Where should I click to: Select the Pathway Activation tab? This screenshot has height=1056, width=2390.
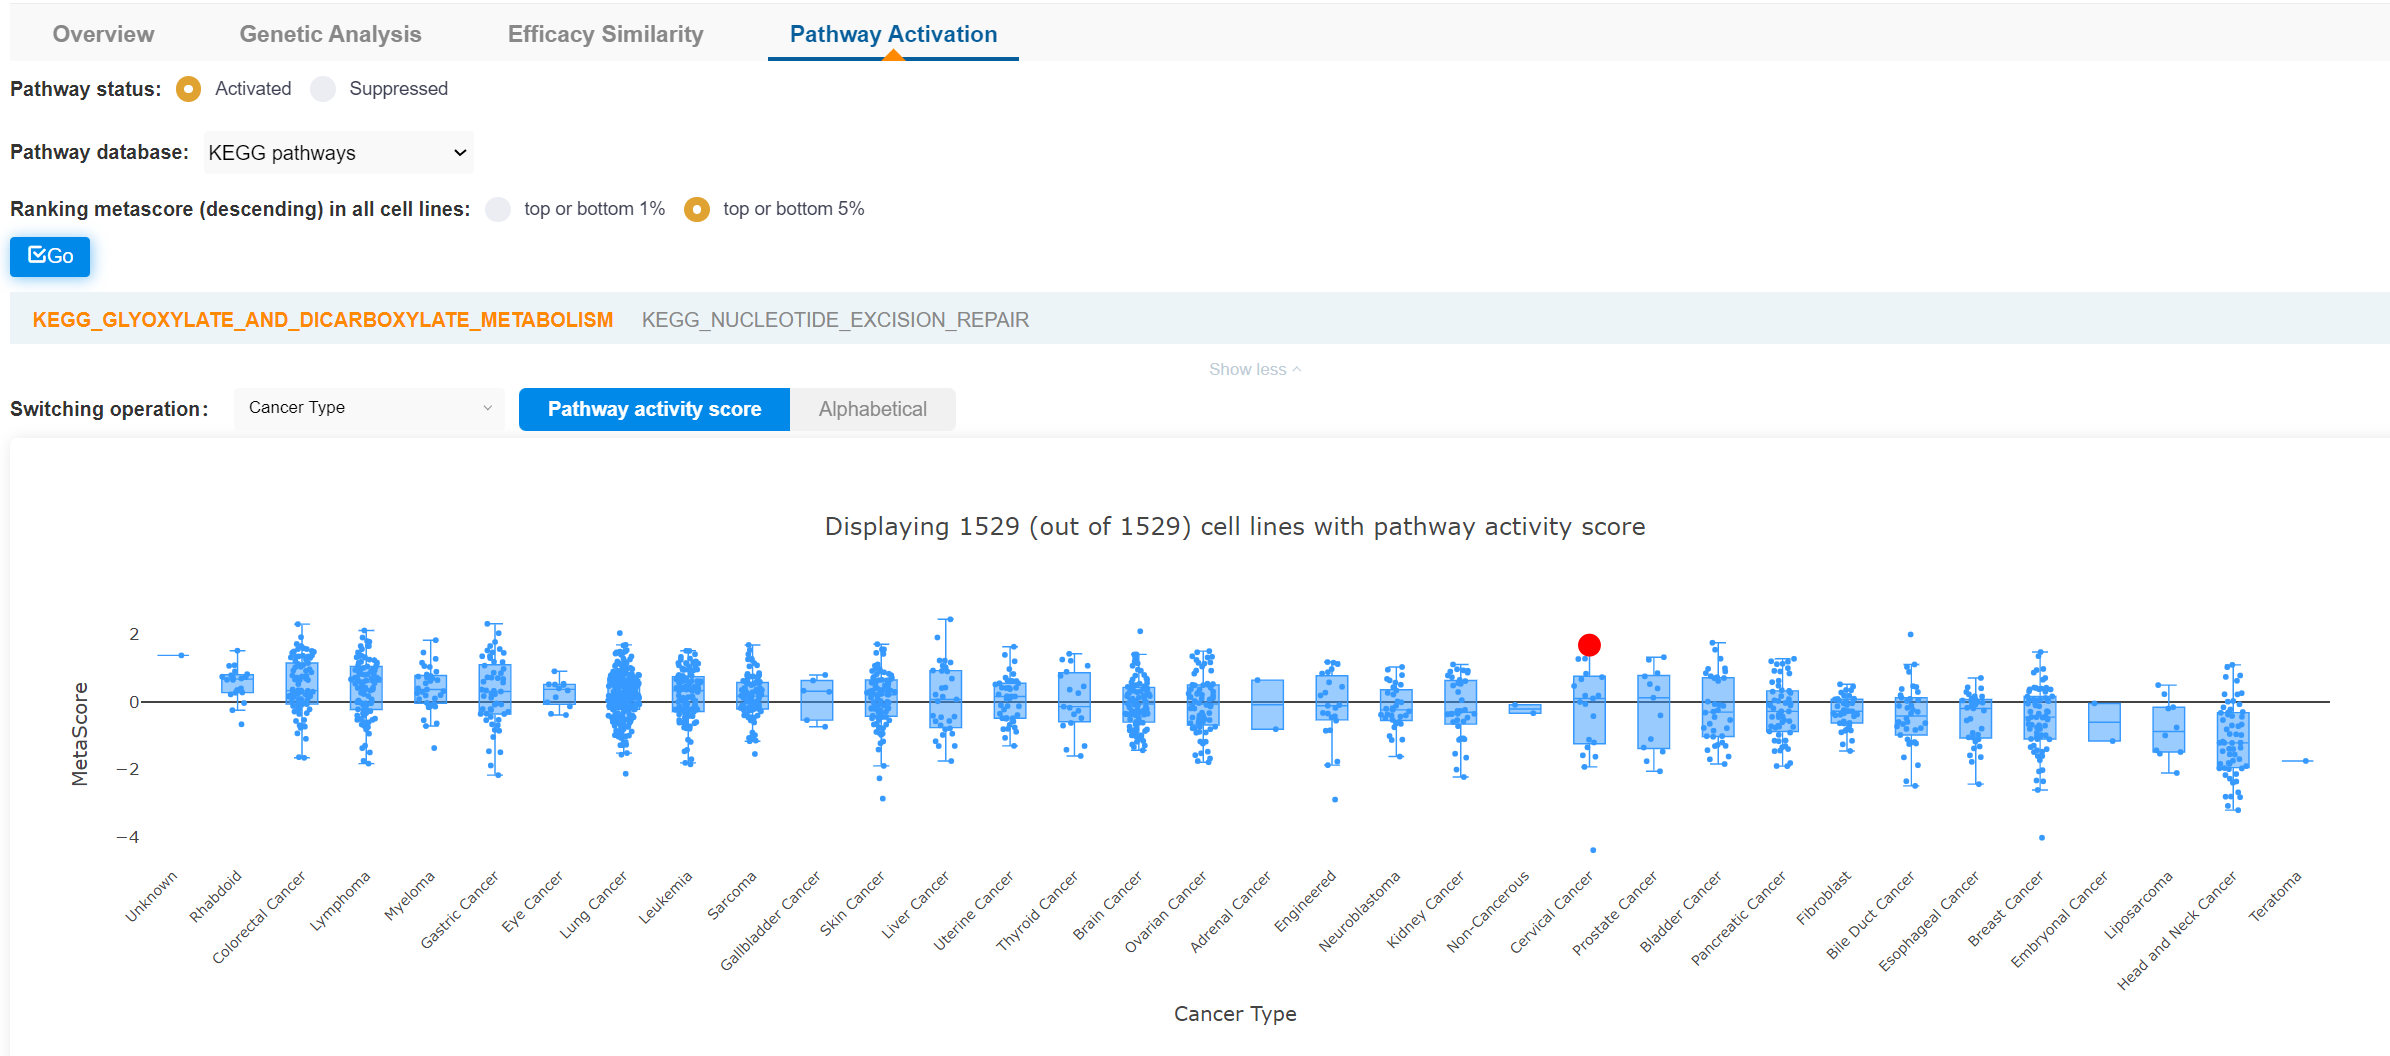click(x=893, y=34)
